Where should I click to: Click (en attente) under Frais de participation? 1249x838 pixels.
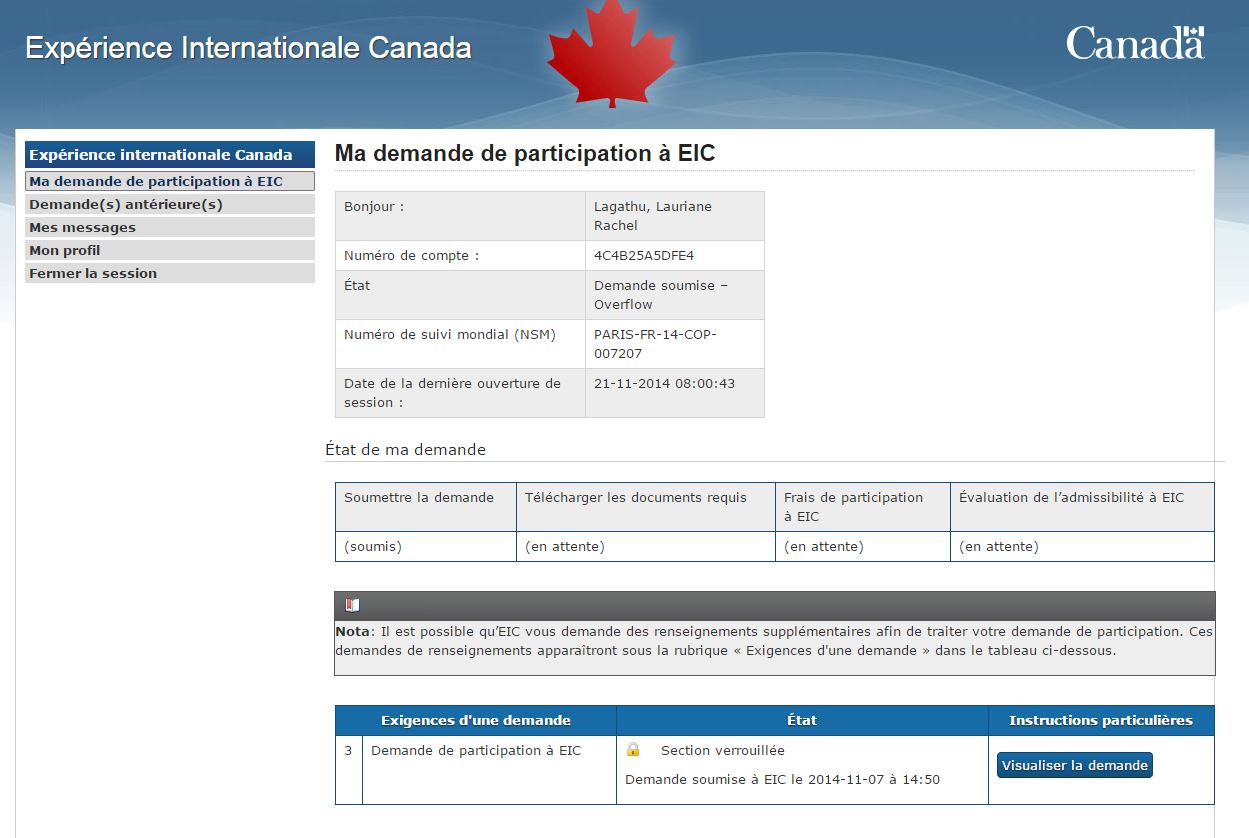[x=824, y=547]
